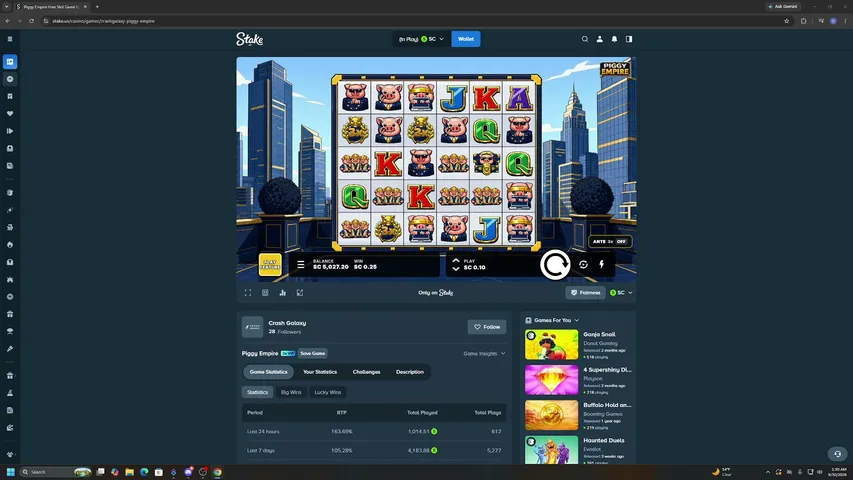Toggle the ANTE 2x switch on

coord(610,241)
